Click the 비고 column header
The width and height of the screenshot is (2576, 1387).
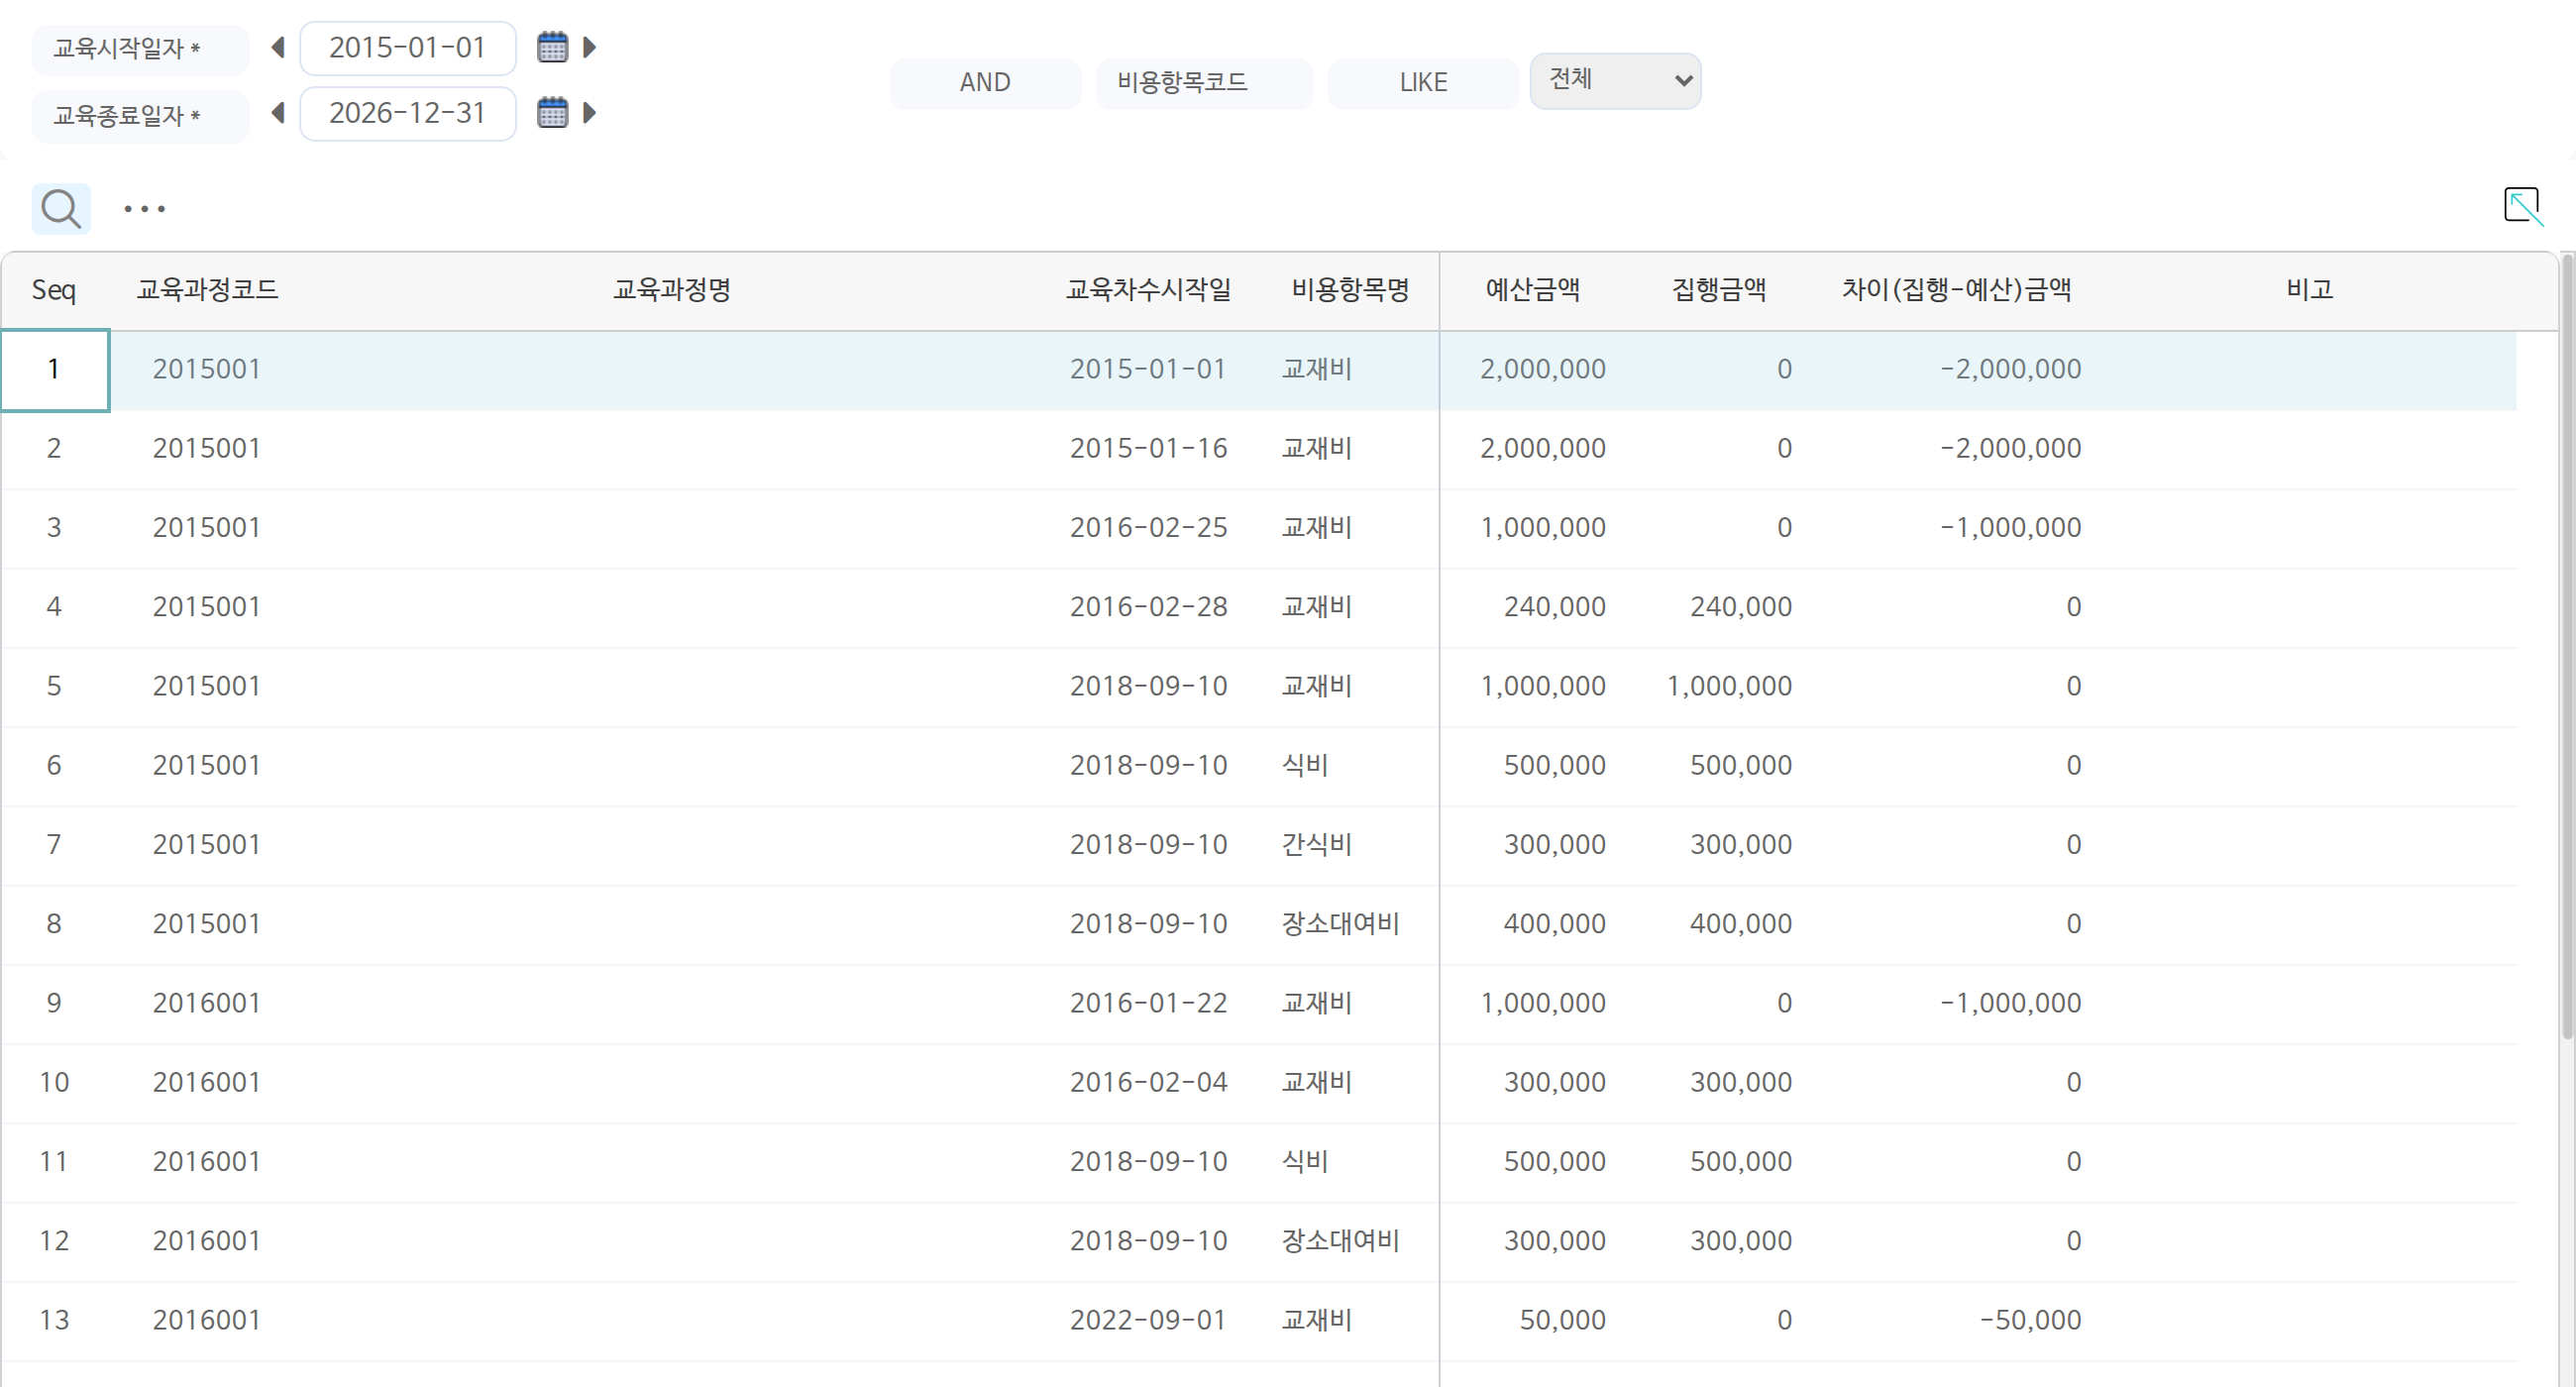2309,290
